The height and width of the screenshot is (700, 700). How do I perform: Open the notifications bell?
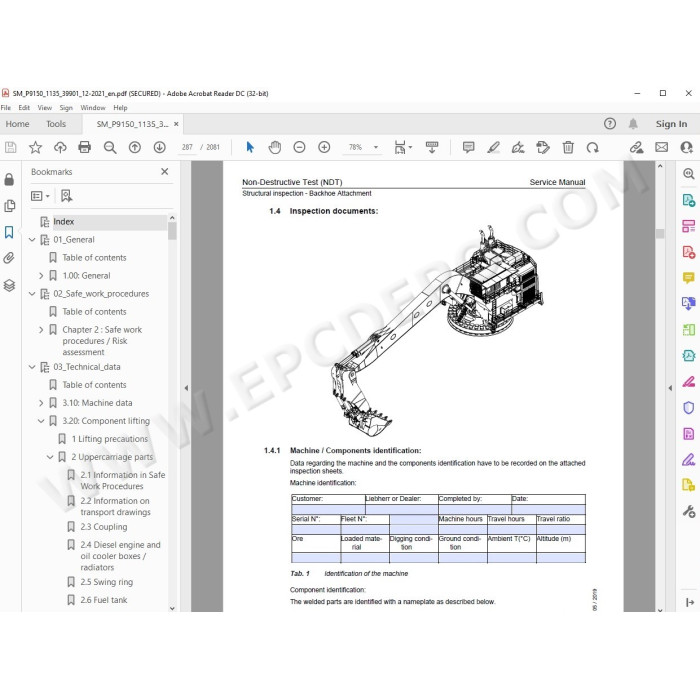[633, 124]
